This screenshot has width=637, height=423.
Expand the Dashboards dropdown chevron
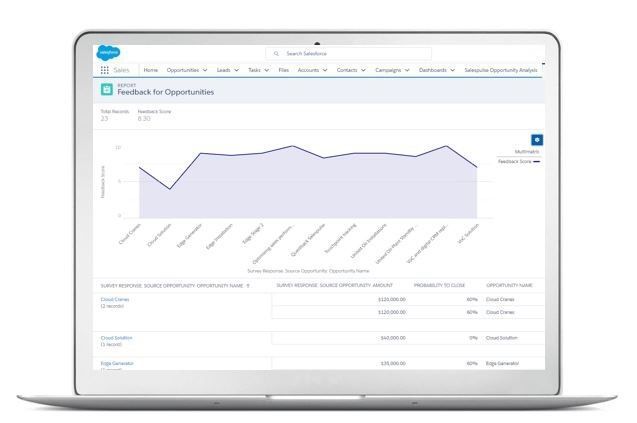[453, 70]
